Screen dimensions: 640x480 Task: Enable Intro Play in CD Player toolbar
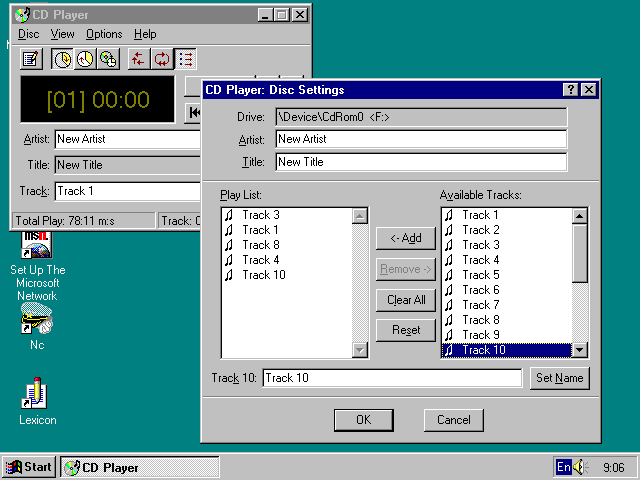coord(185,59)
